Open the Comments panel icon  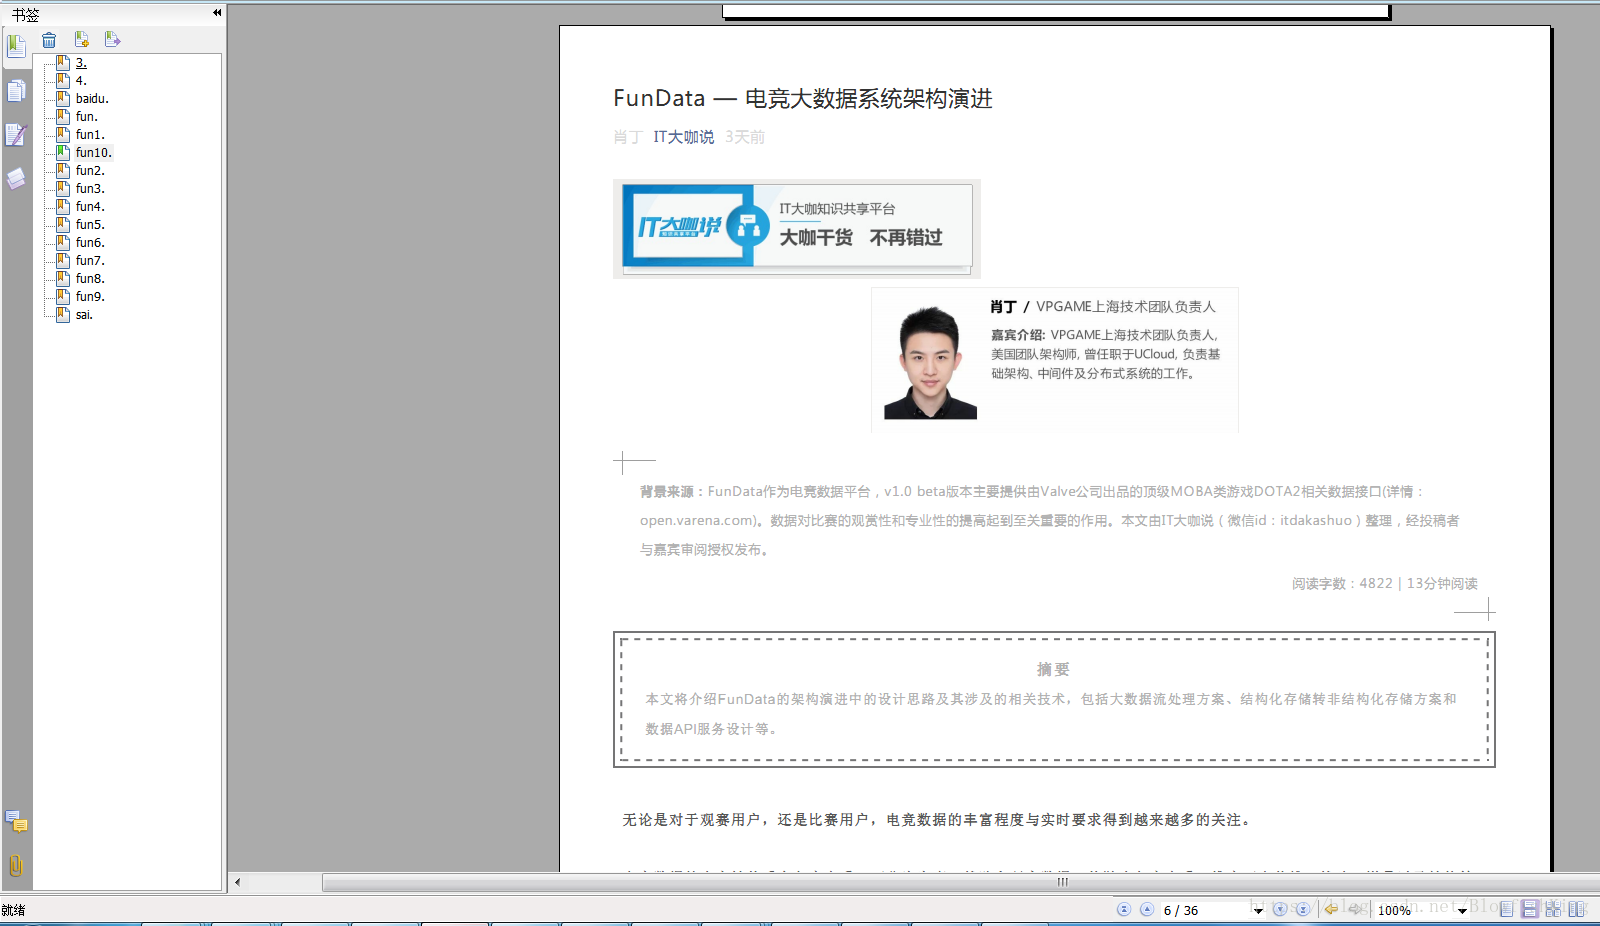(x=16, y=821)
